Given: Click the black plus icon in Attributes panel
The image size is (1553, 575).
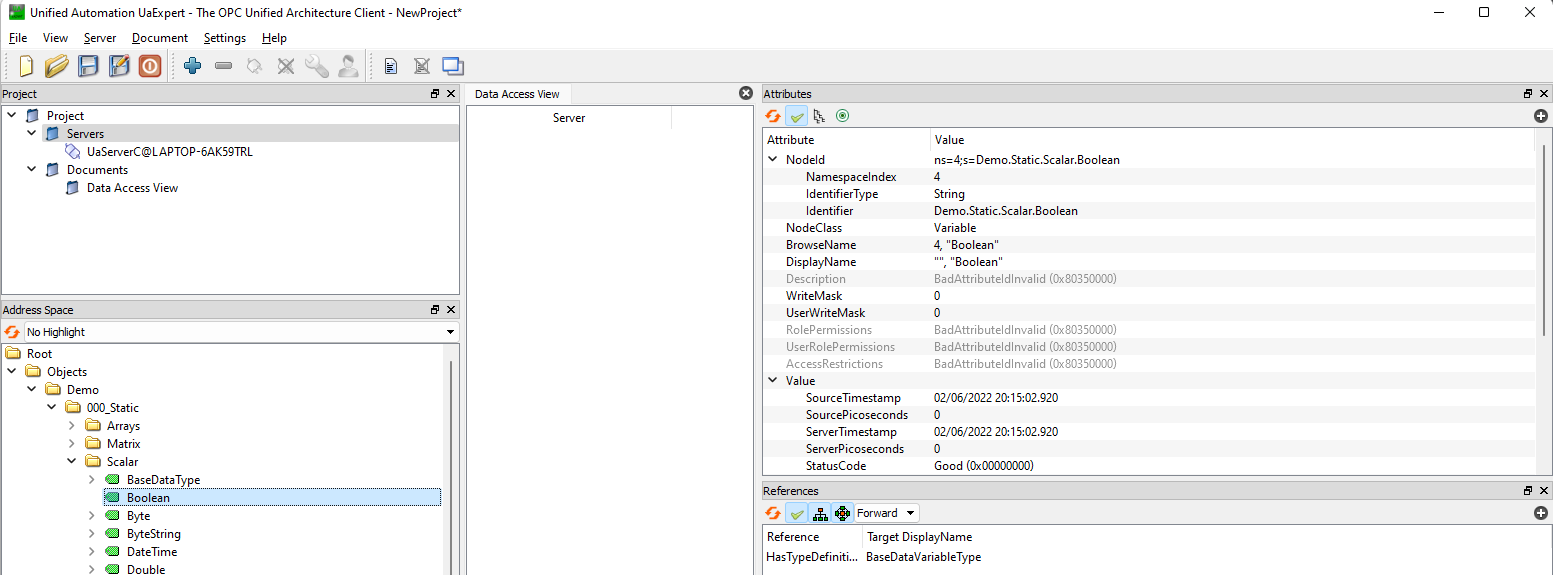Looking at the screenshot, I should [x=1540, y=116].
